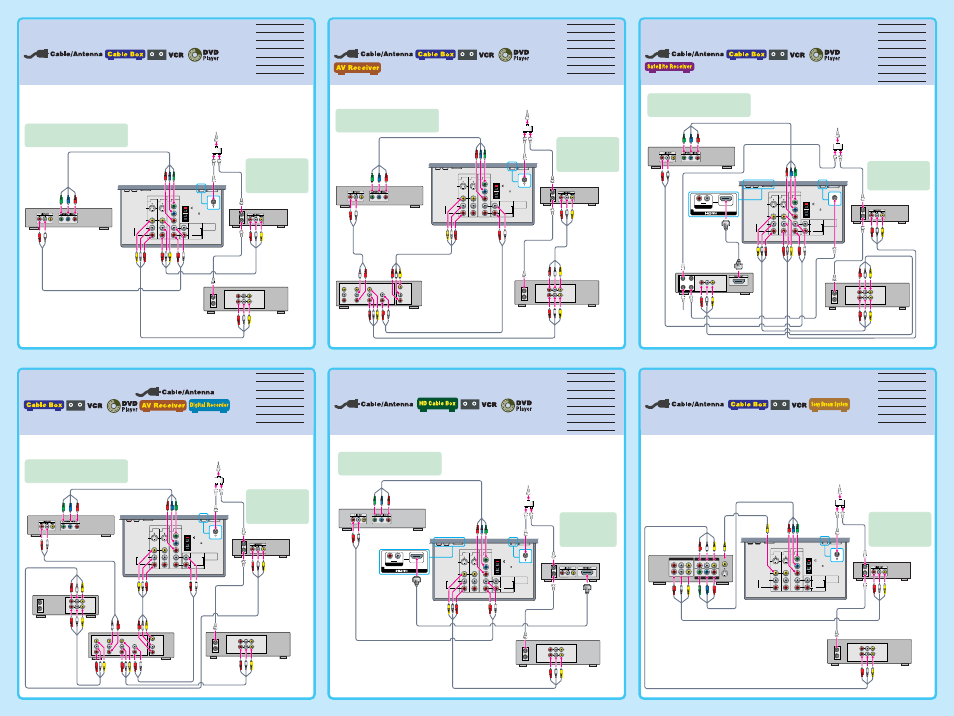Viewport: 954px width, 716px height.
Task: Select the orange Sony Dream System badge
Action: [829, 405]
